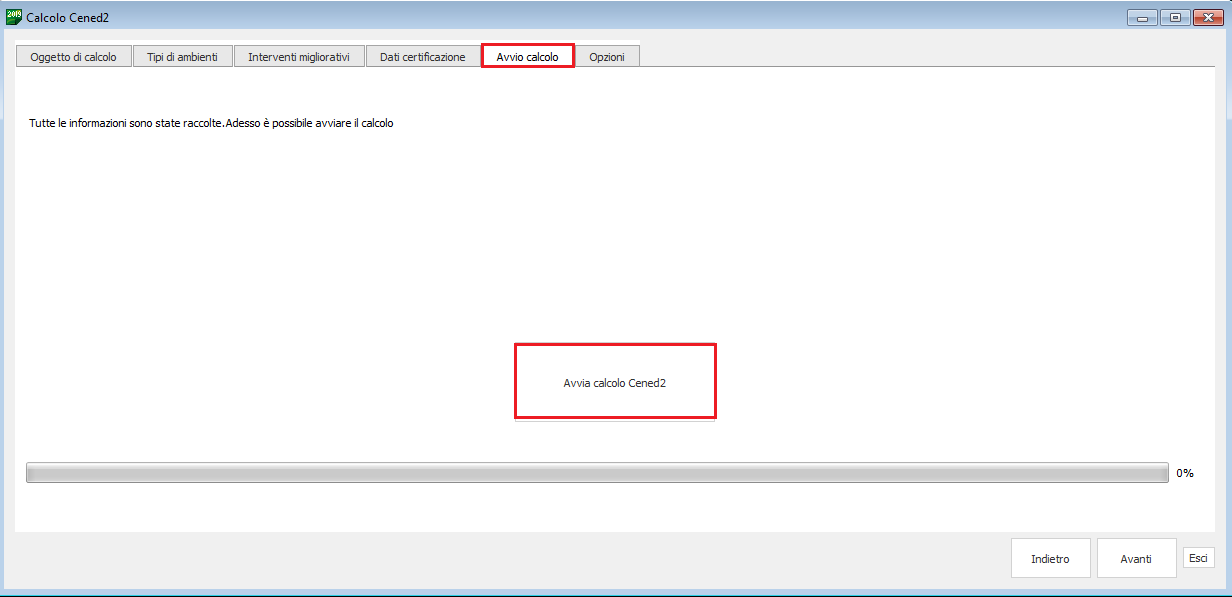The width and height of the screenshot is (1232, 597).
Task: Select the Avvio calcolo tab
Action: [527, 57]
